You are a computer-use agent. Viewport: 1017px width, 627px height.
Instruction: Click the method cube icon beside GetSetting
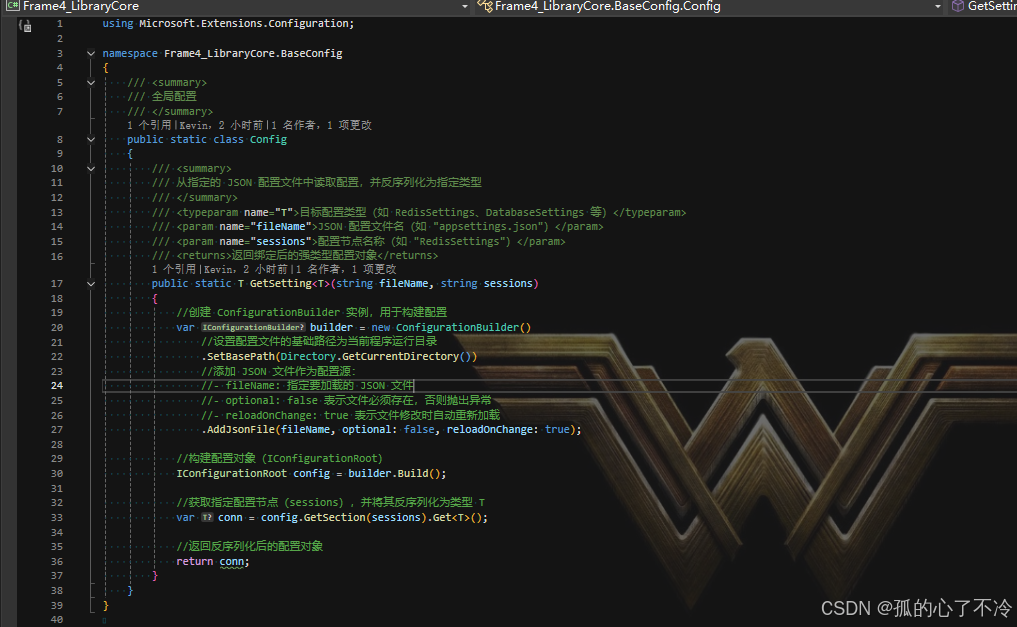tap(957, 6)
